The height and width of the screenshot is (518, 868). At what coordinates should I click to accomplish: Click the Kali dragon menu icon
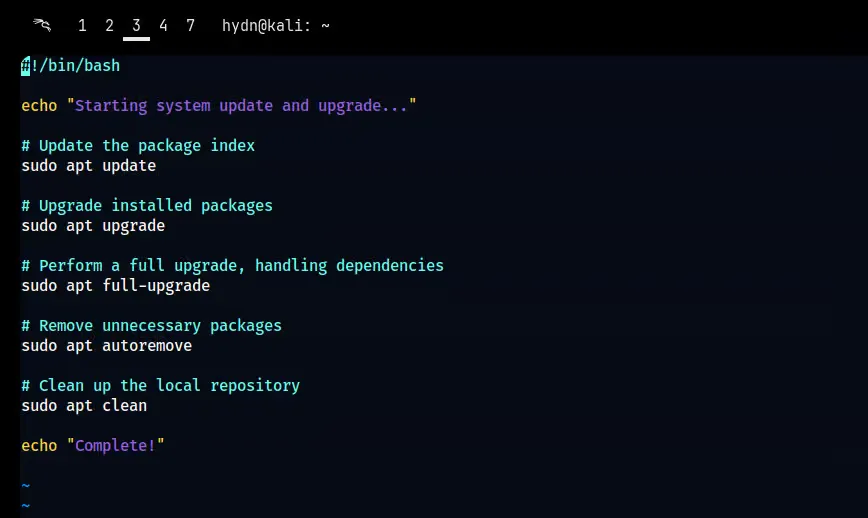42,25
